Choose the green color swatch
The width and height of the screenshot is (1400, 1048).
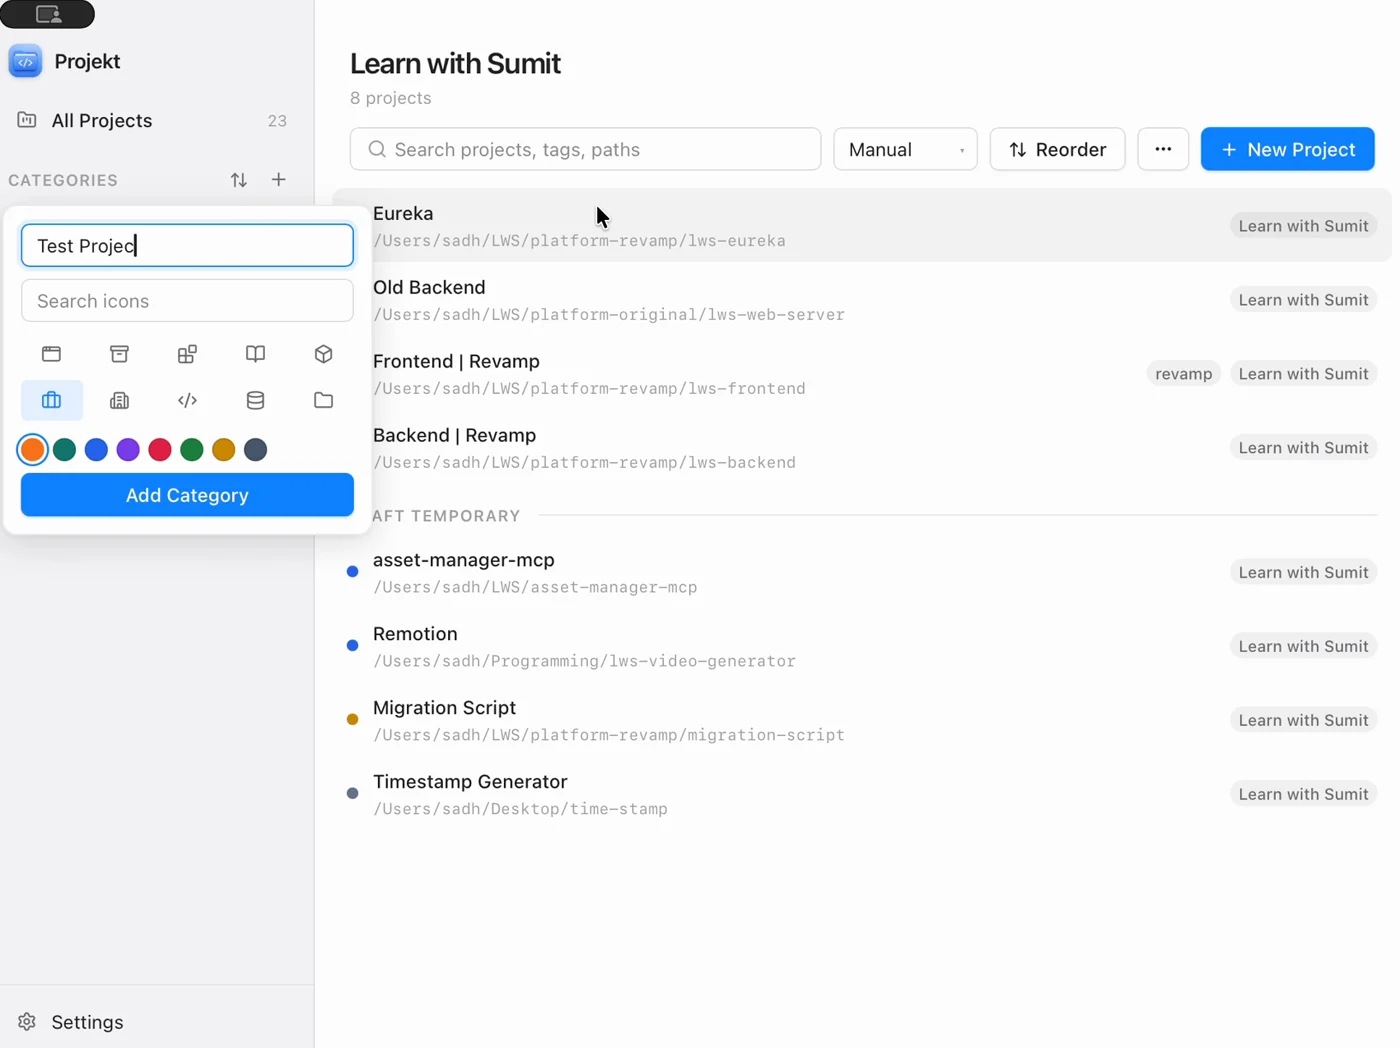click(x=192, y=450)
